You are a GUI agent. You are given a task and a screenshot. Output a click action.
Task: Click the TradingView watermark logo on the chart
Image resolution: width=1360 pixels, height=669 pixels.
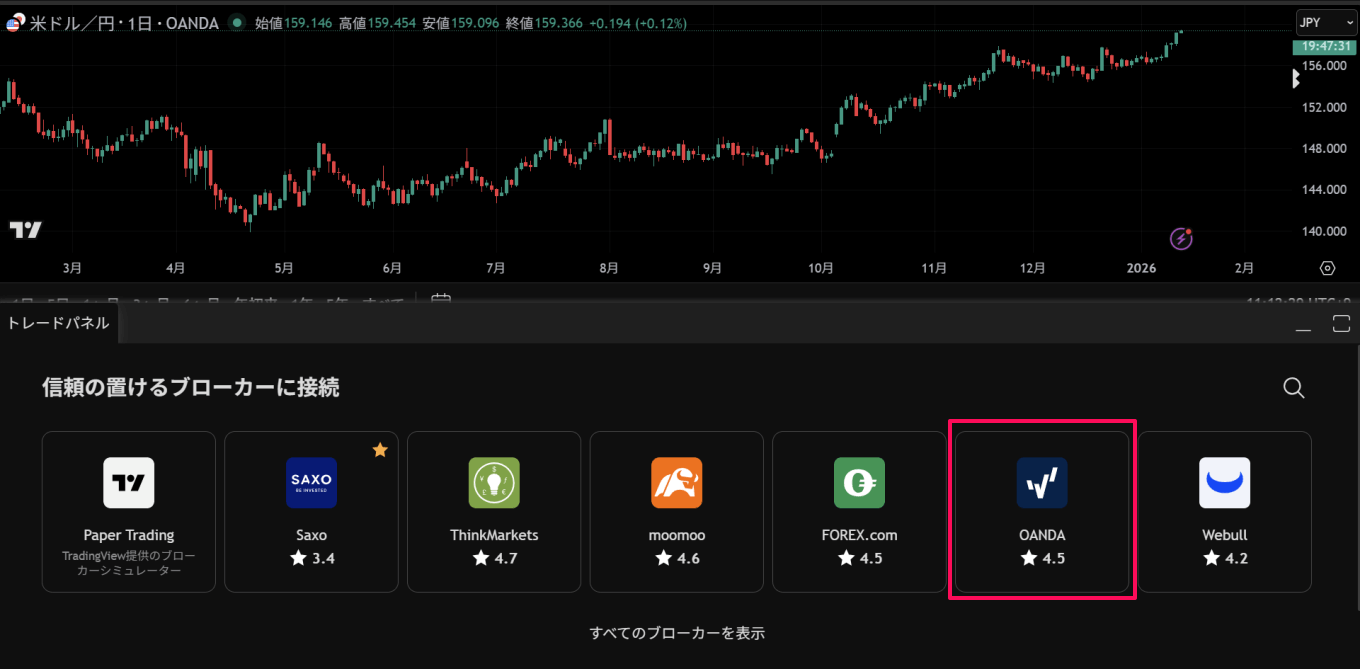point(25,229)
